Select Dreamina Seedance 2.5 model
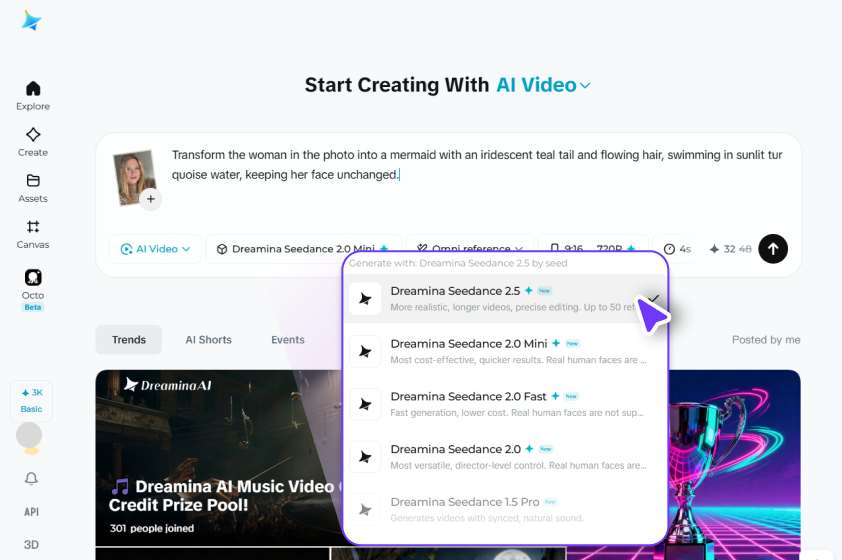Image resolution: width=842 pixels, height=560 pixels. pyautogui.click(x=505, y=299)
